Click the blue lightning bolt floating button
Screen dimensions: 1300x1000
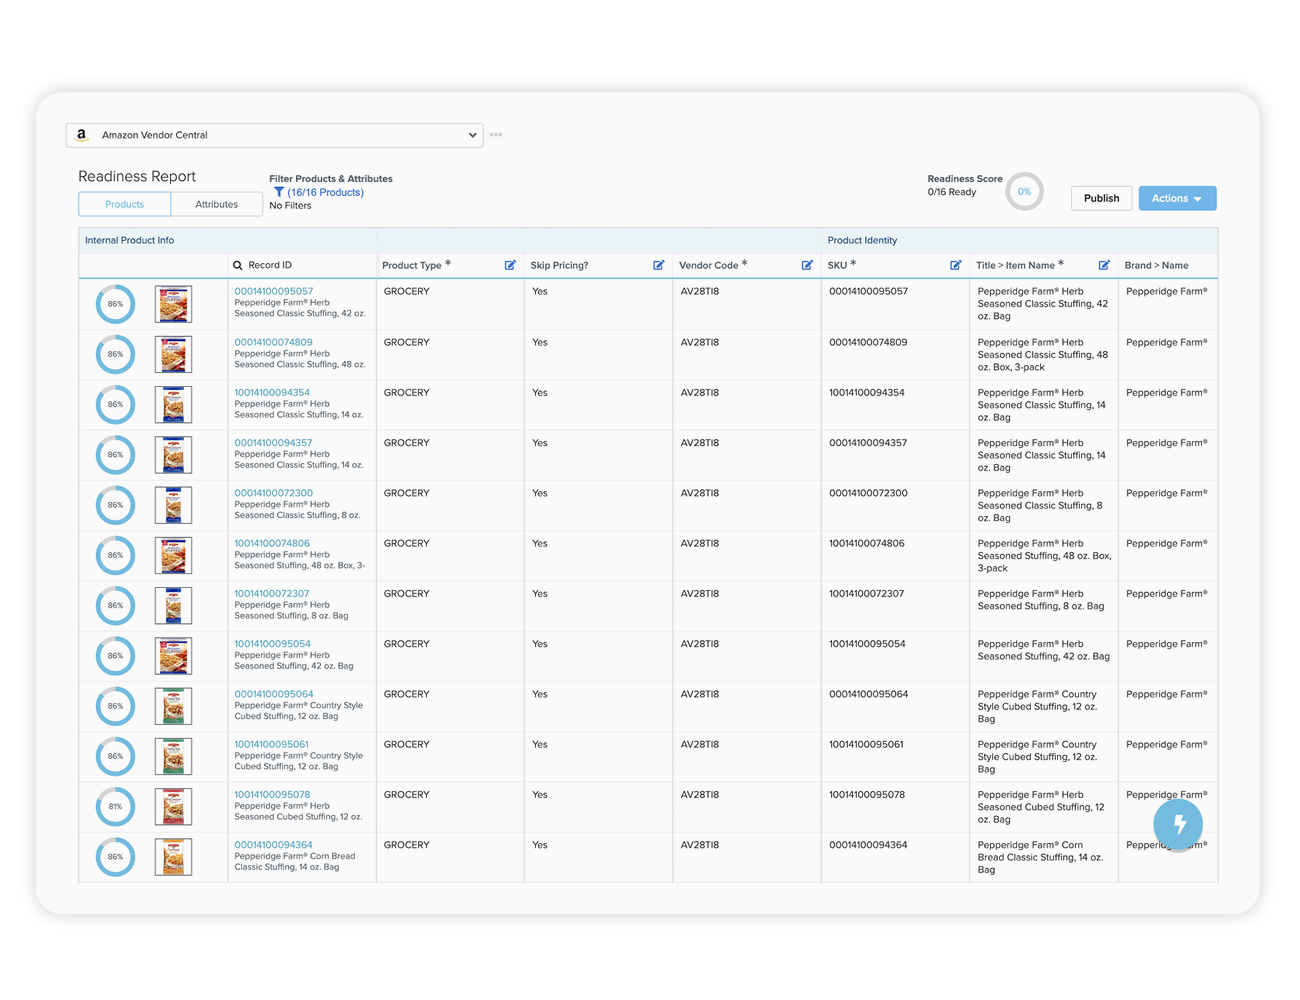(x=1178, y=824)
